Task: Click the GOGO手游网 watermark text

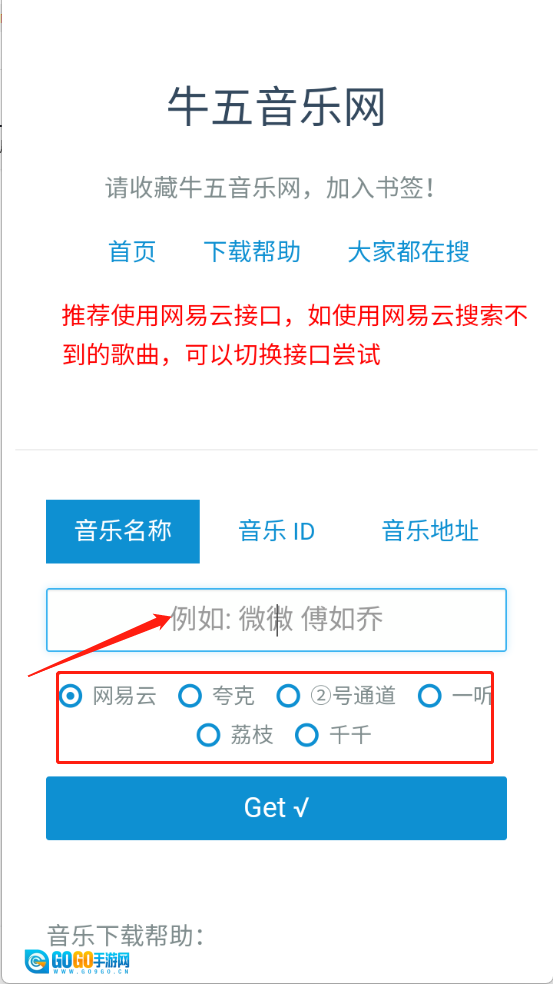Action: [90, 960]
